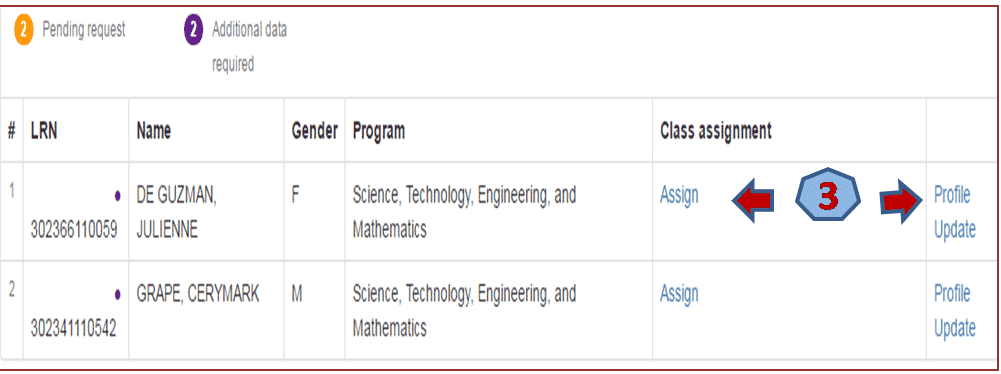Screen dimensions: 1001x374
Task: Click the Name column header
Action: click(153, 131)
